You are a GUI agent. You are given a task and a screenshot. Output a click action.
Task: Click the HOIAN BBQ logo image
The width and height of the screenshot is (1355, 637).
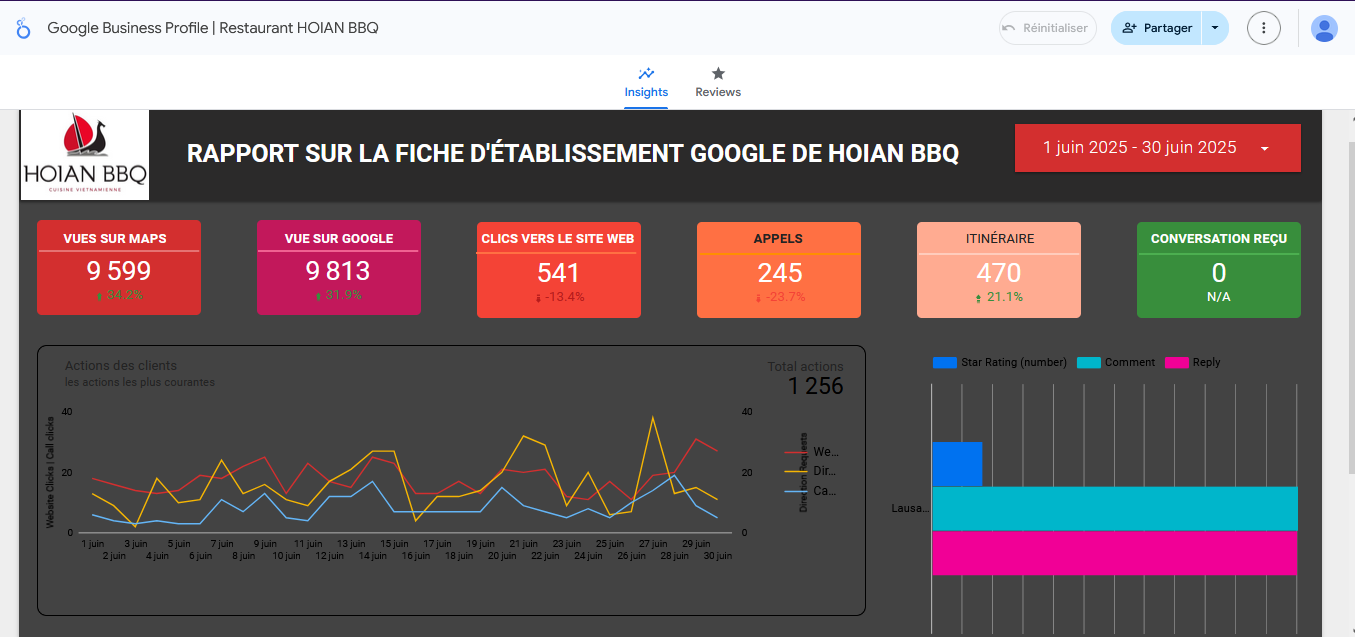[x=85, y=154]
